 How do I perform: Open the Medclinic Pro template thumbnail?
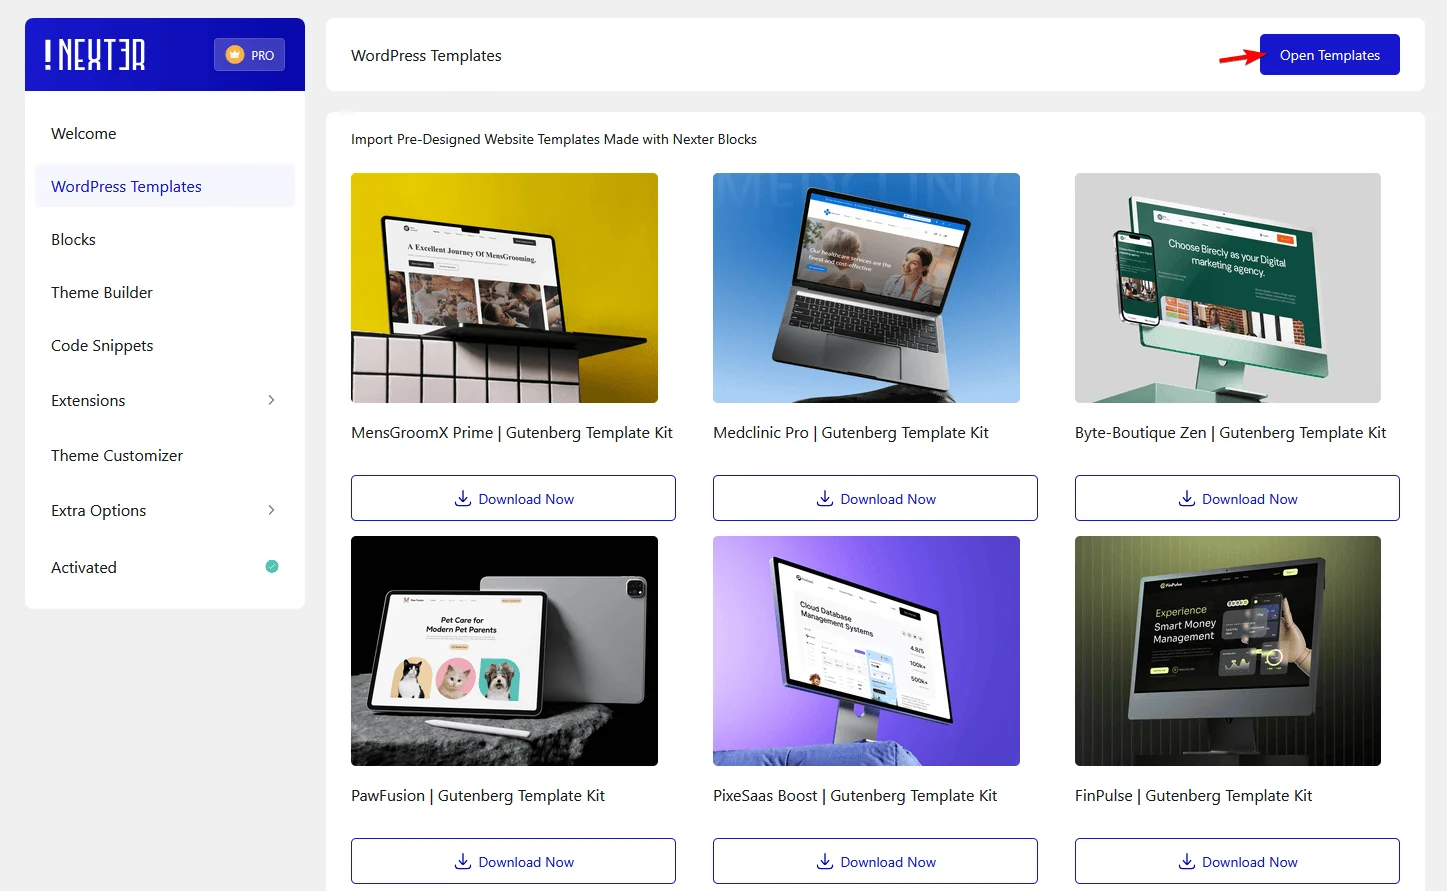click(x=866, y=288)
